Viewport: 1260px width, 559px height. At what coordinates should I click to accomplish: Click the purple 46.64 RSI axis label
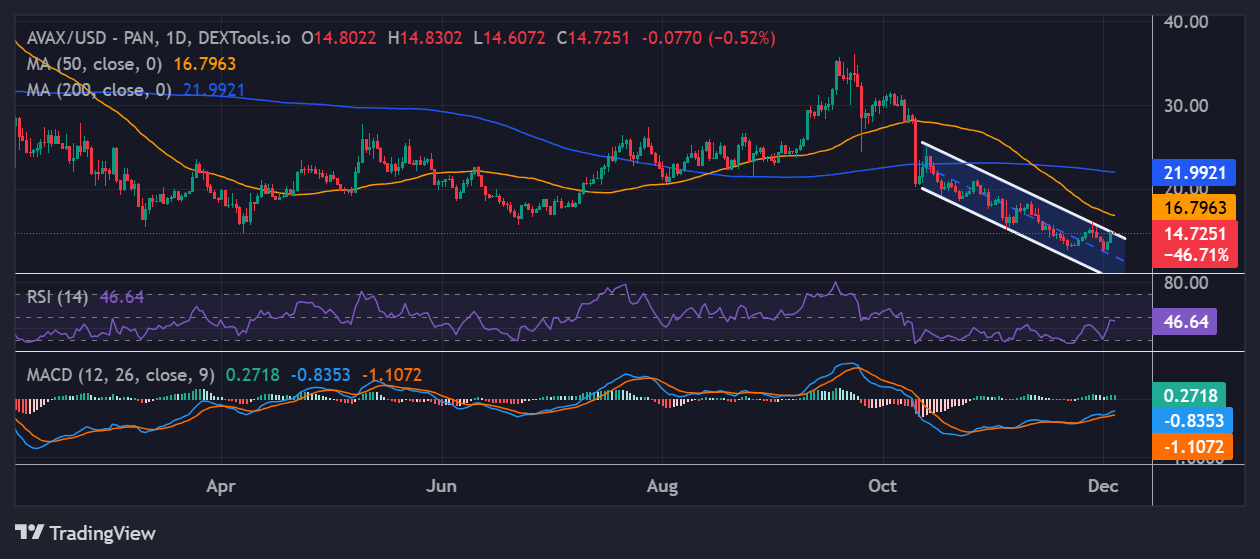click(x=1184, y=321)
